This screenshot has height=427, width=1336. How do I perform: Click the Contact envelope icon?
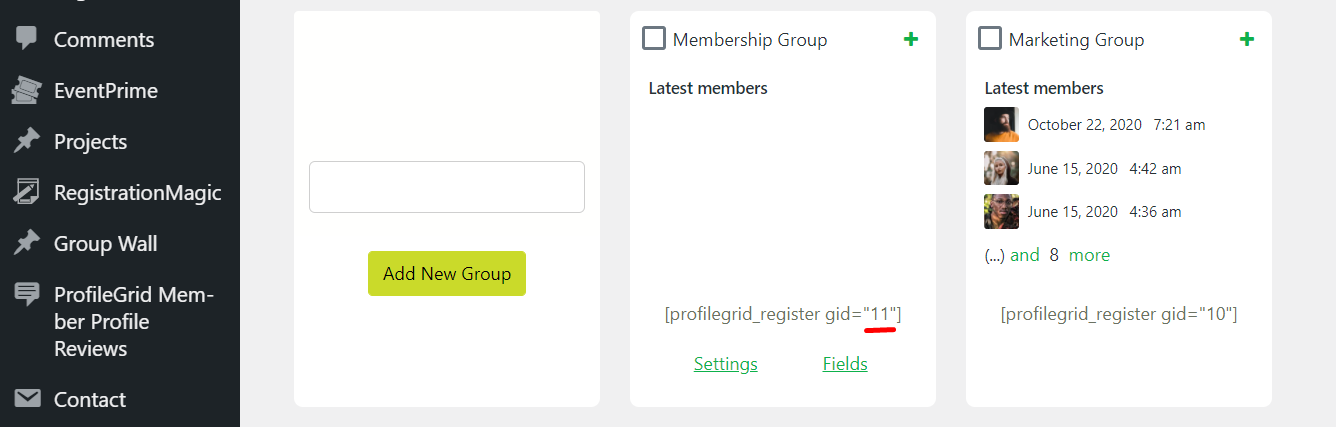coord(27,399)
